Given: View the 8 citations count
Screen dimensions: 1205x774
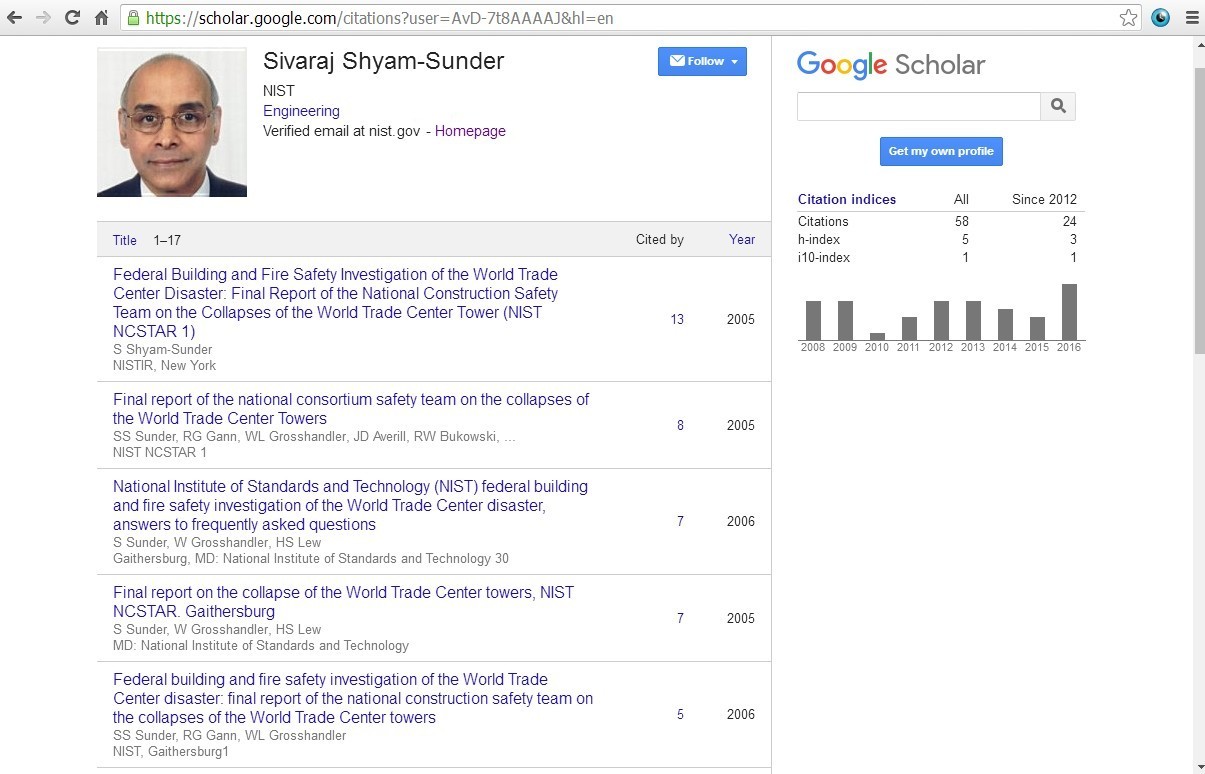Looking at the screenshot, I should [680, 425].
